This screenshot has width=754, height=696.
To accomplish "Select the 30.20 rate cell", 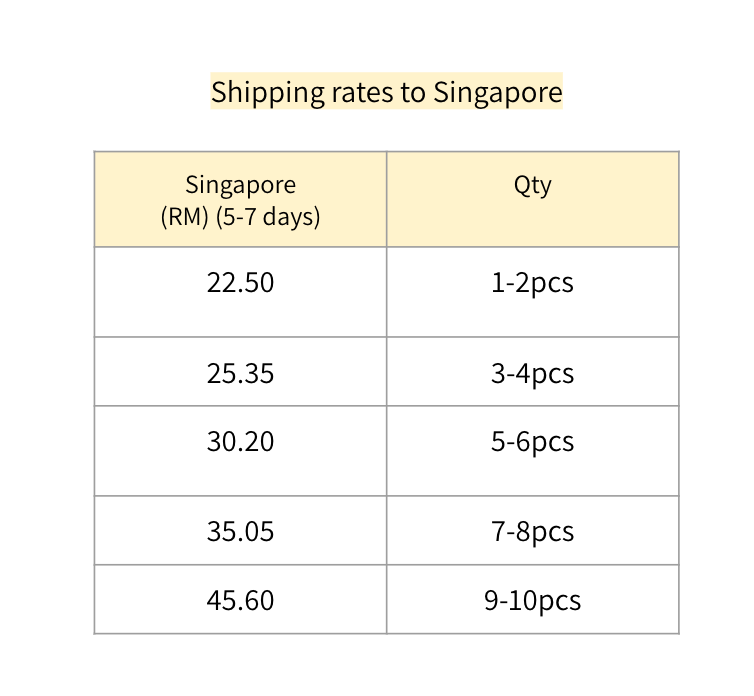I will (x=240, y=441).
